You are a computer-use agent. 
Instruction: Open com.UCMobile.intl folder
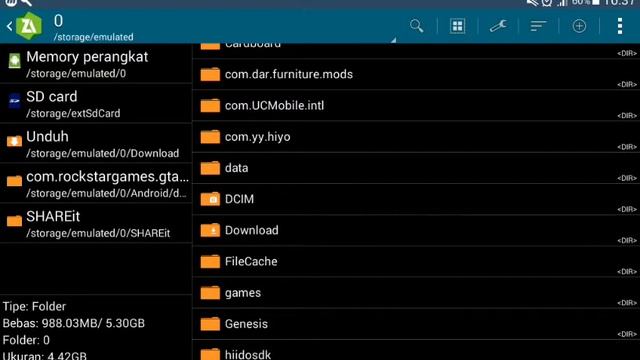(x=416, y=106)
